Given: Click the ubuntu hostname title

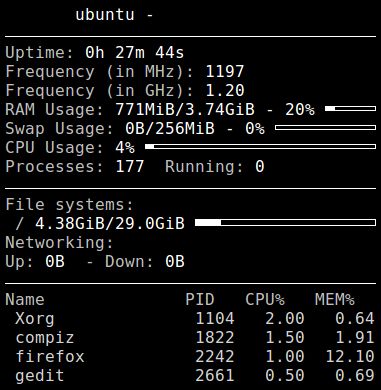Looking at the screenshot, I should (x=105, y=15).
